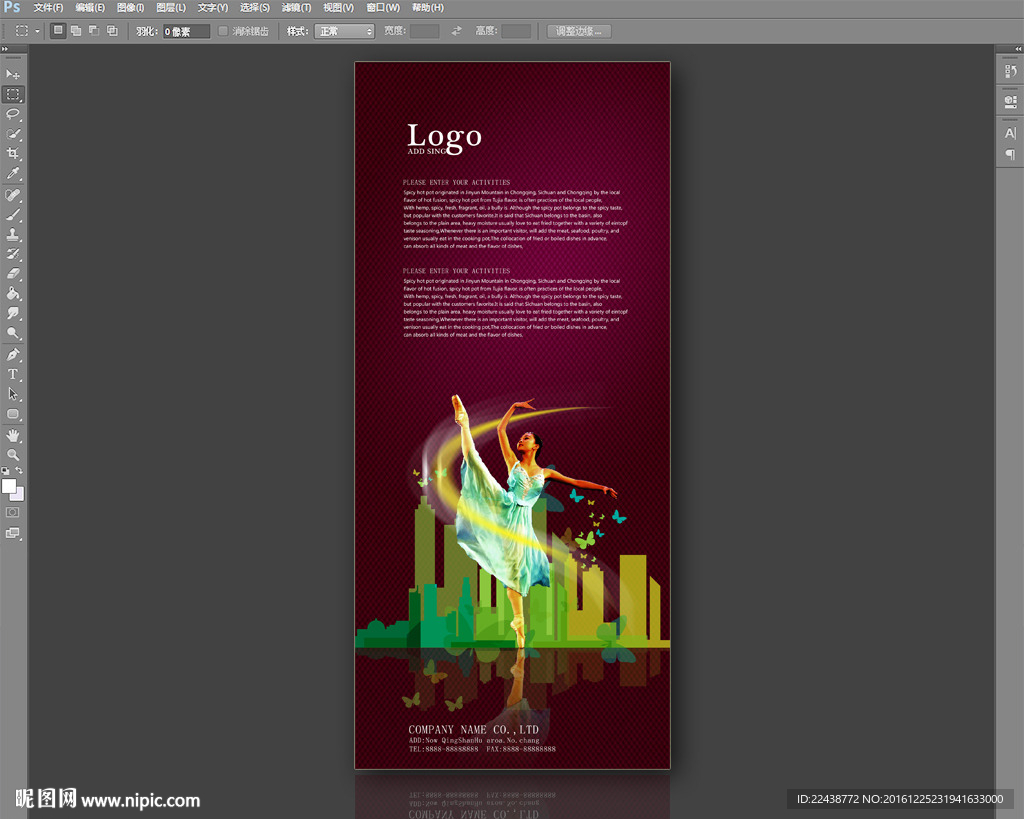The image size is (1024, 819).
Task: Click the 调整边缘 Refine Edge button
Action: (580, 31)
